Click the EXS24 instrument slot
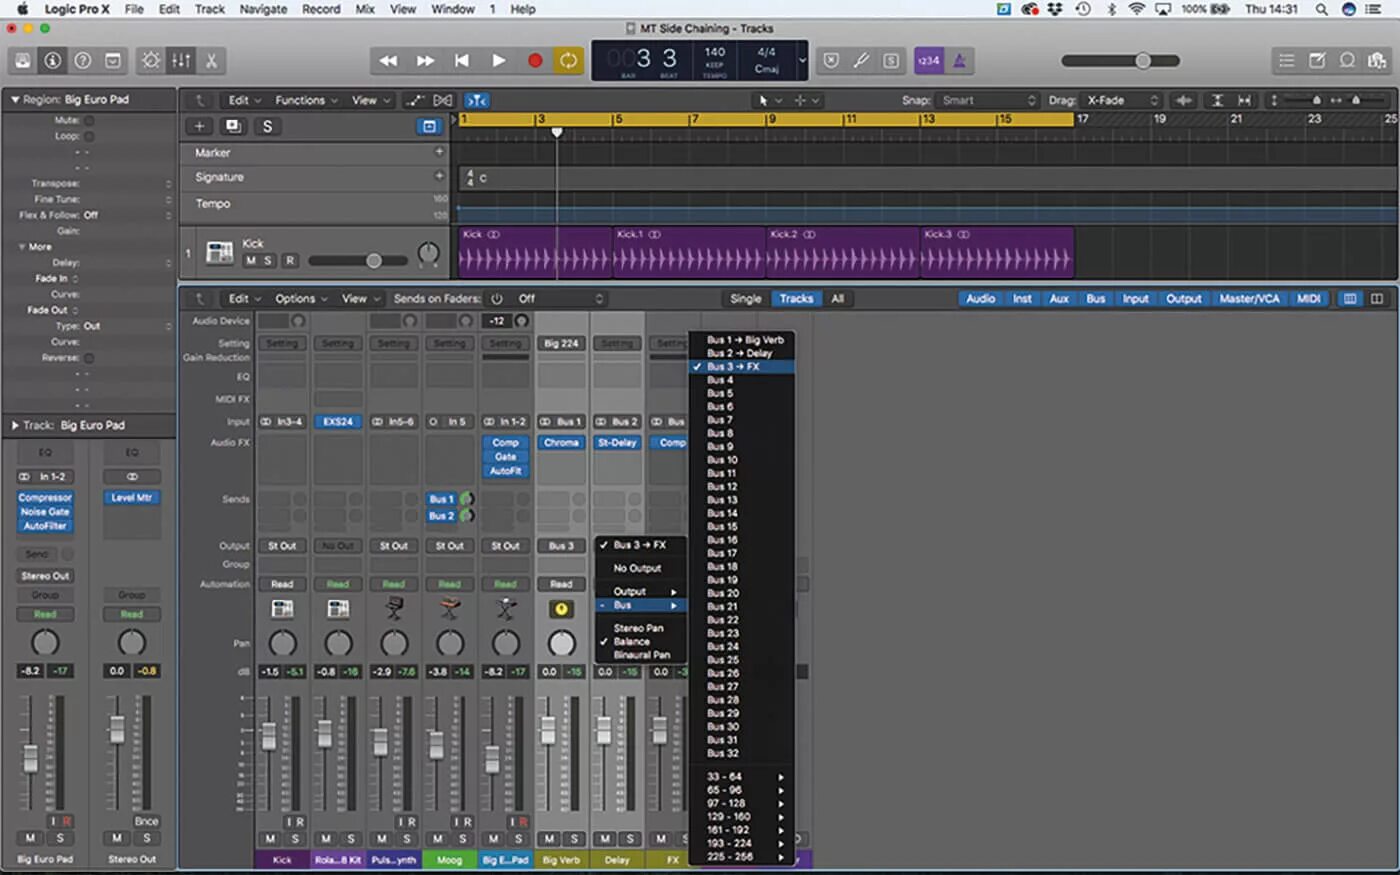Viewport: 1400px width, 875px height. (x=338, y=421)
